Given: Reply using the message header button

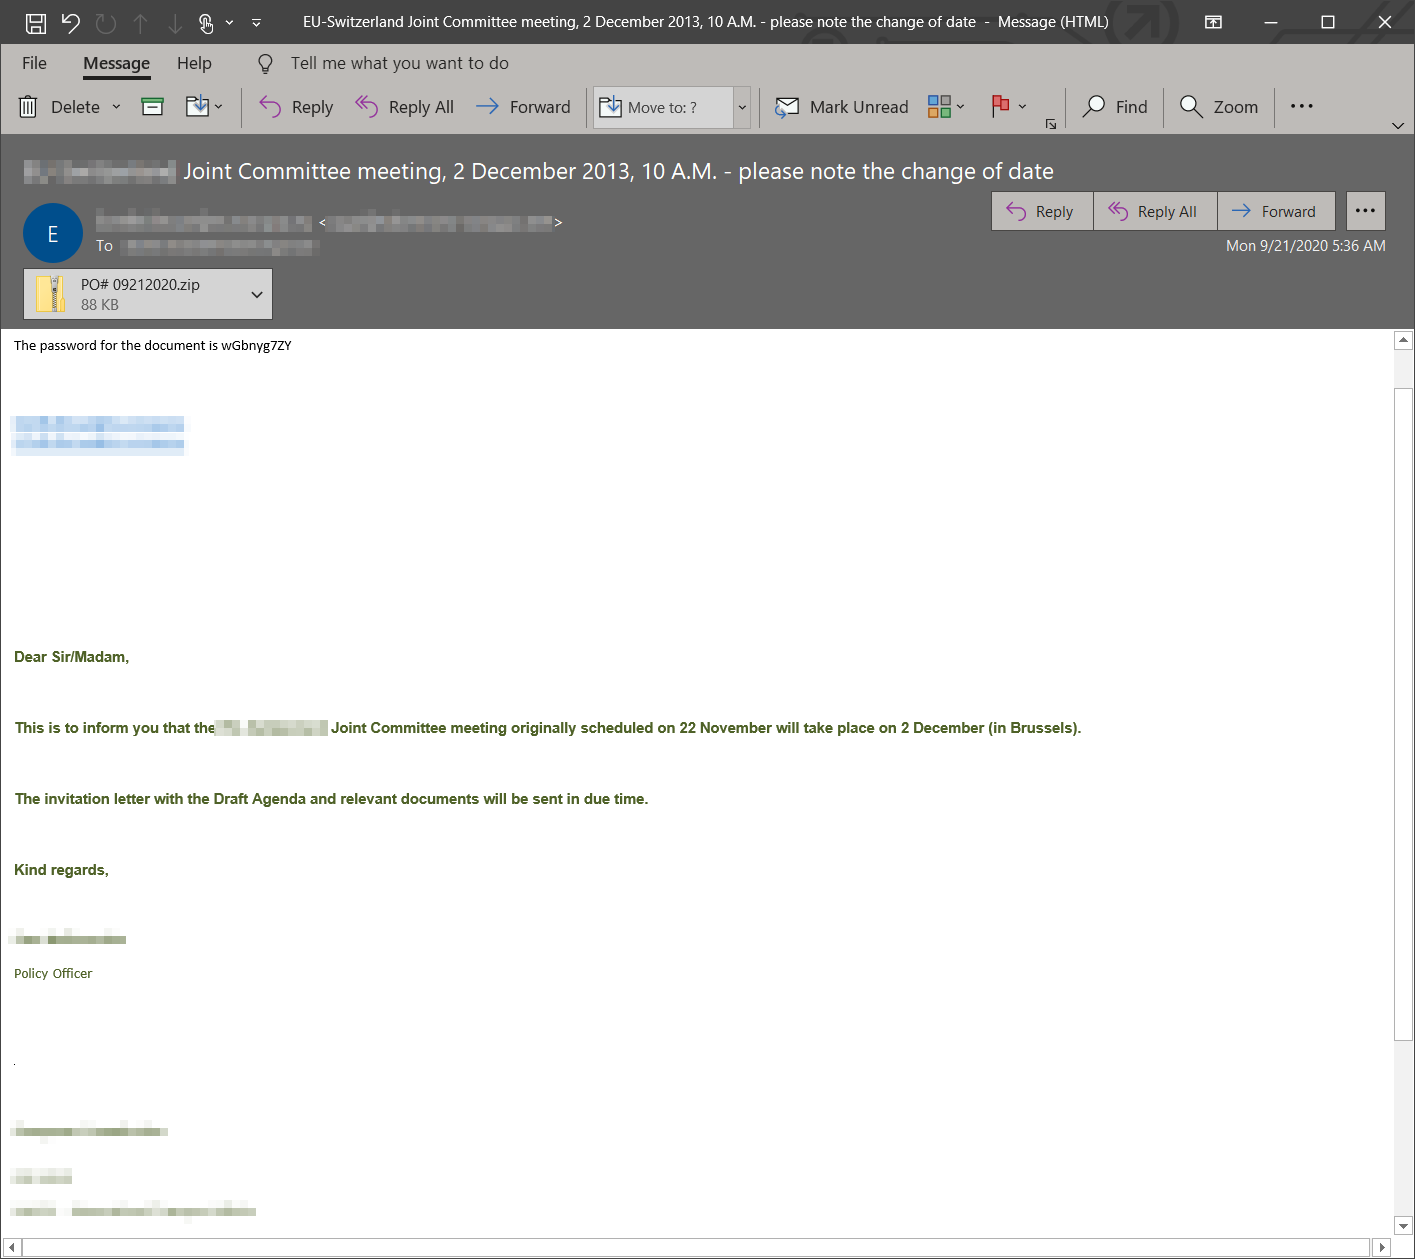Looking at the screenshot, I should pos(1042,211).
